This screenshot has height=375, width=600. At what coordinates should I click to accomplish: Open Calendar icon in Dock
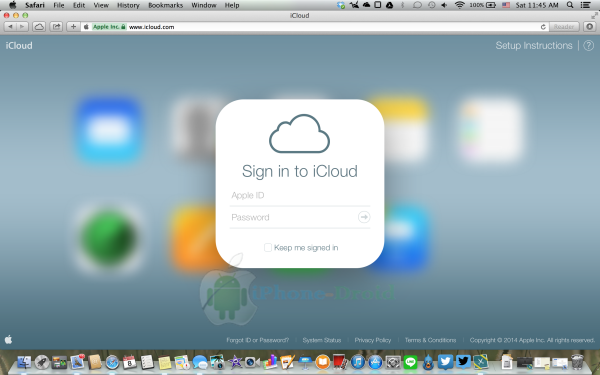[x=129, y=362]
